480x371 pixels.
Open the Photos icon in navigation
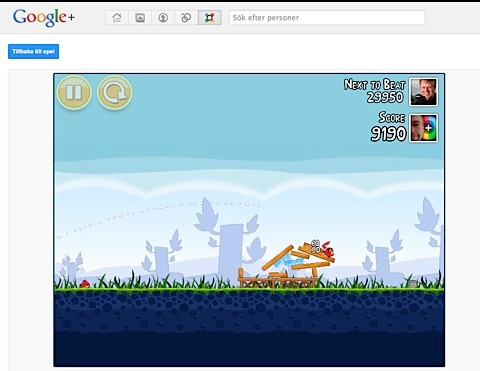[140, 18]
